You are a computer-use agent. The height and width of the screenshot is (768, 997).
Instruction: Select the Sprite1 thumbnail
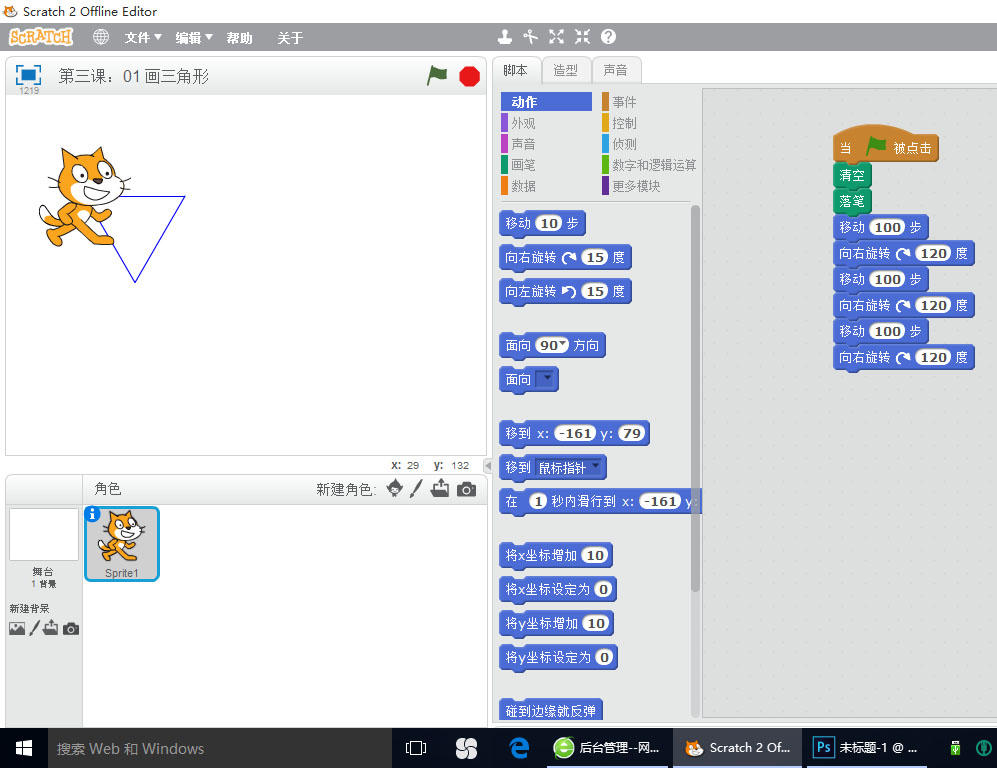pos(121,544)
